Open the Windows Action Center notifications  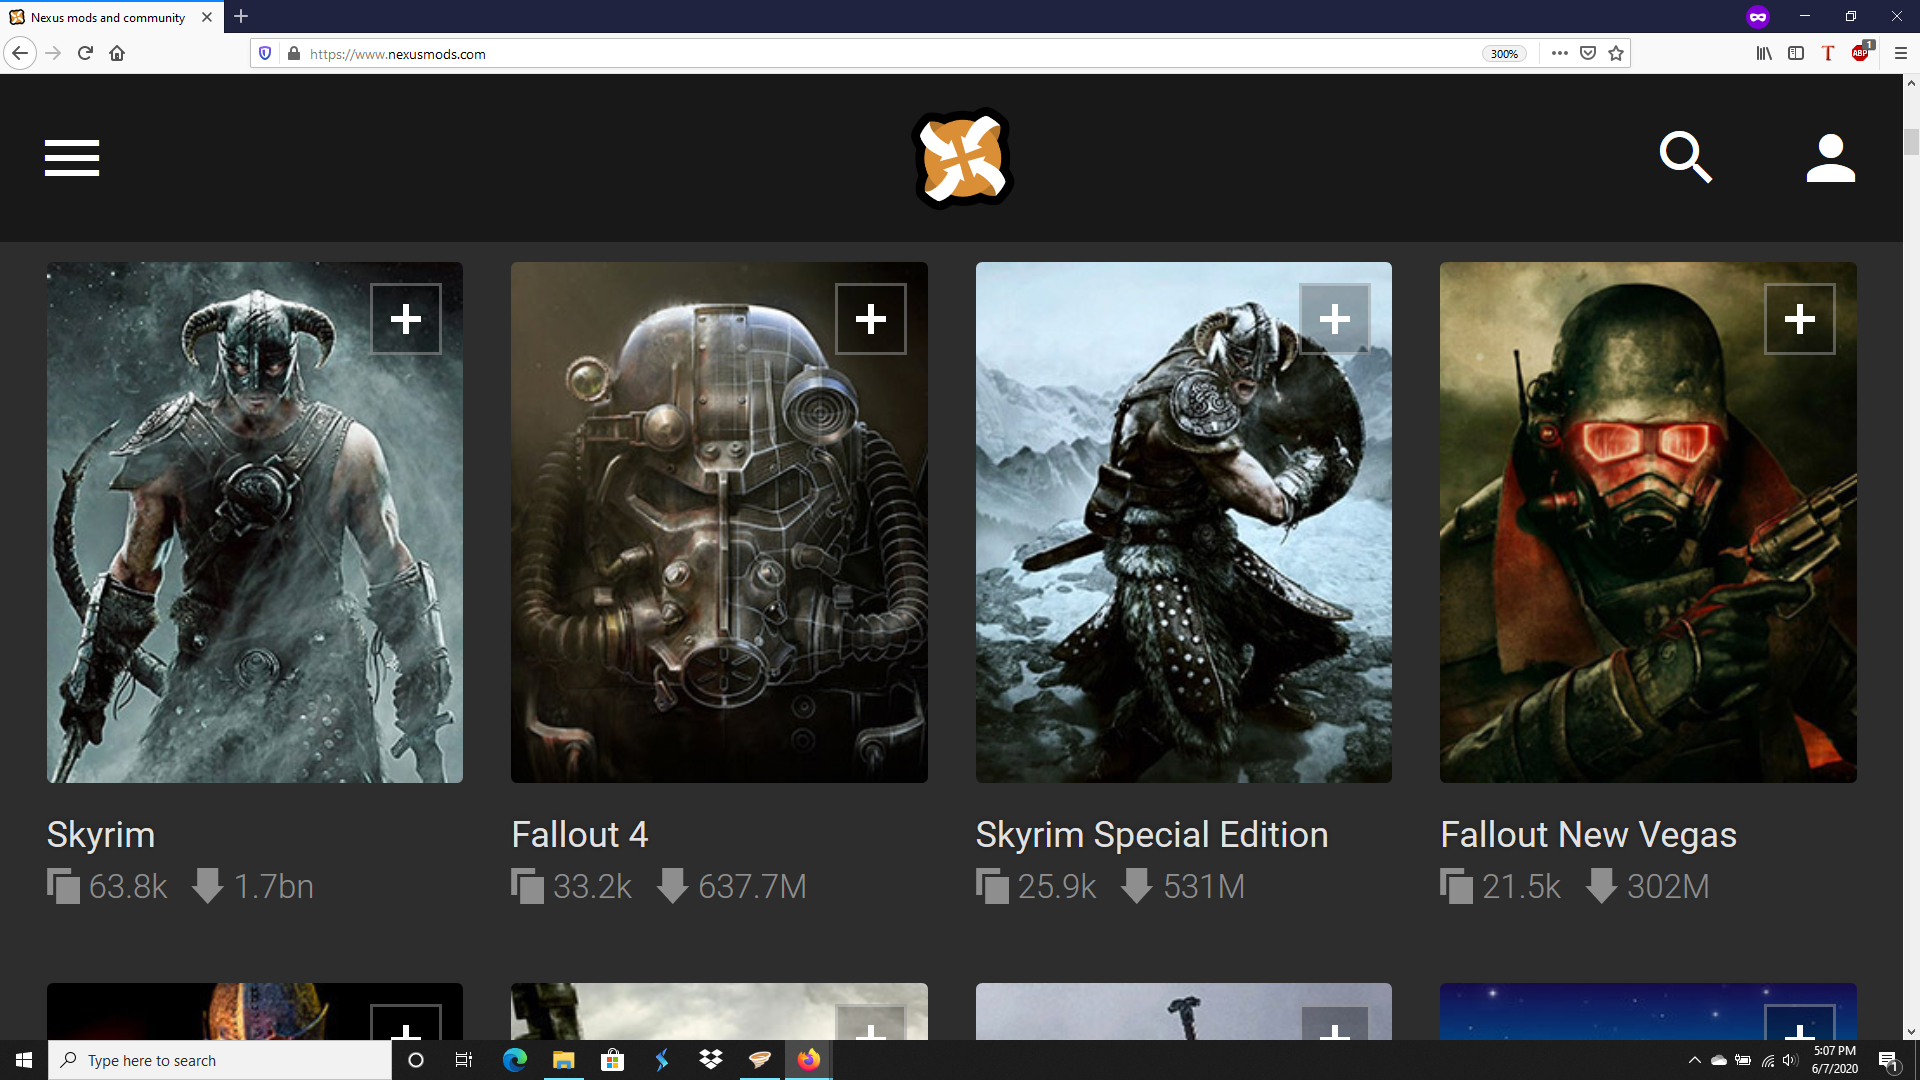click(1889, 1060)
